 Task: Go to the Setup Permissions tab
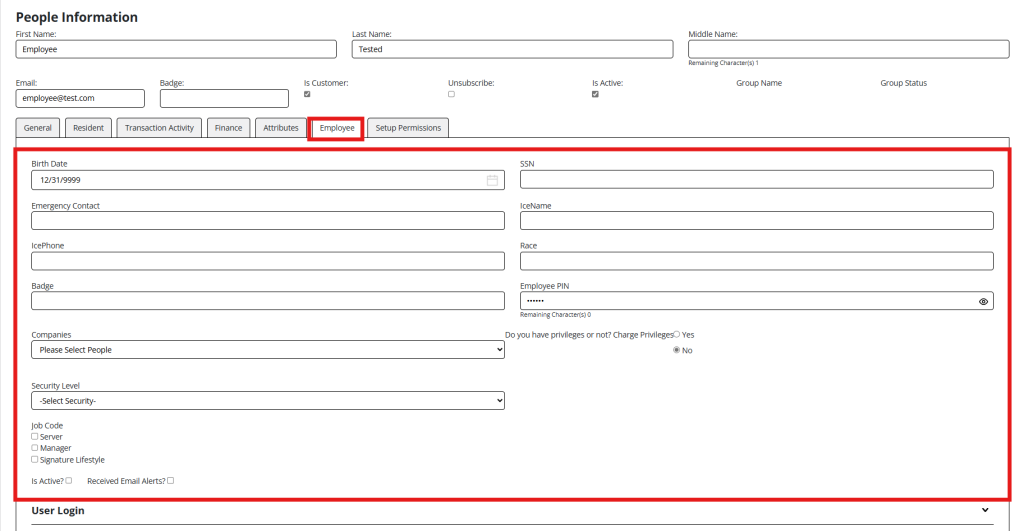(408, 128)
